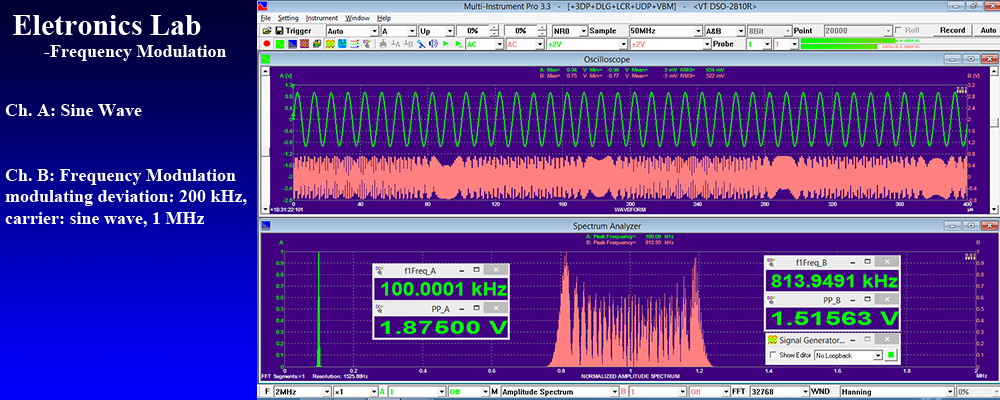The image size is (1000, 400).
Task: Save data with the floppy disk icon
Action: coord(279,31)
